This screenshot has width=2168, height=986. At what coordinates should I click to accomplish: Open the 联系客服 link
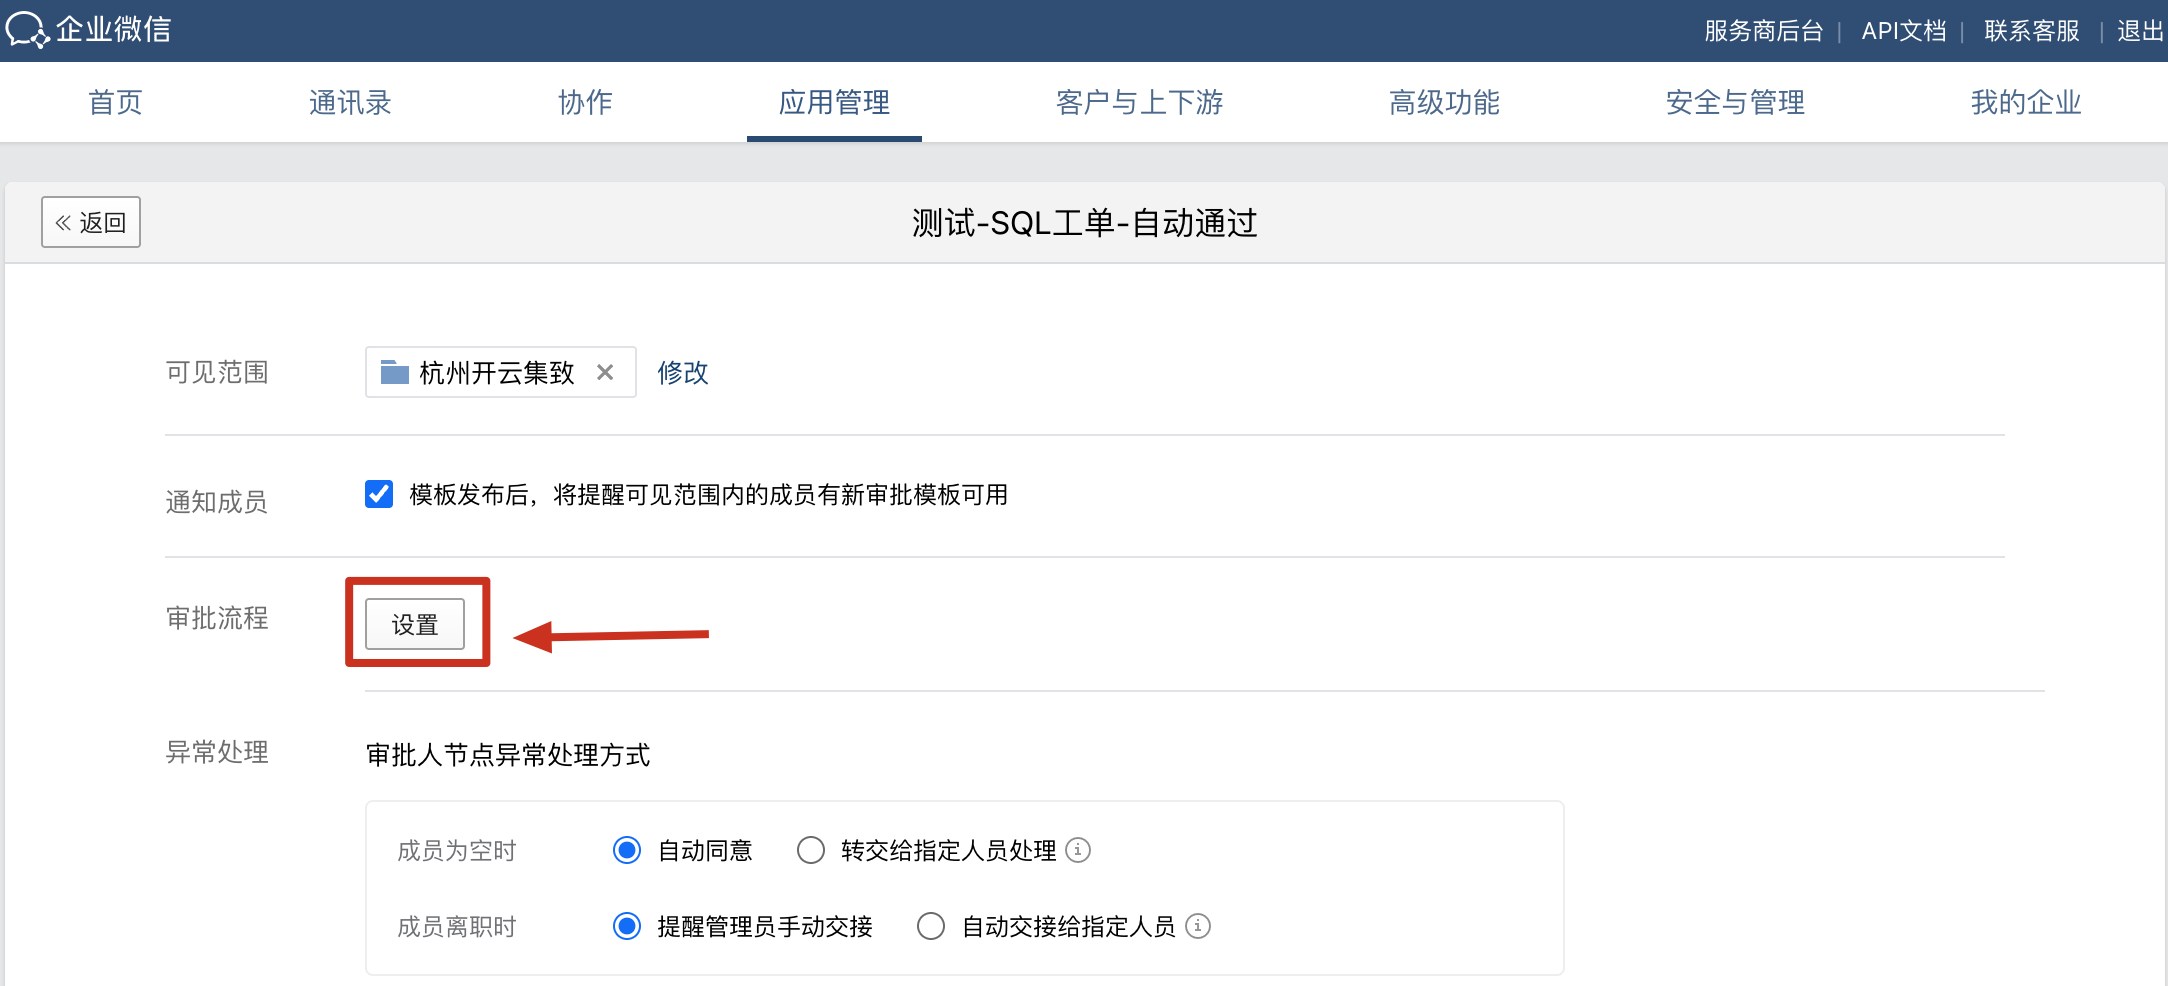(2031, 31)
